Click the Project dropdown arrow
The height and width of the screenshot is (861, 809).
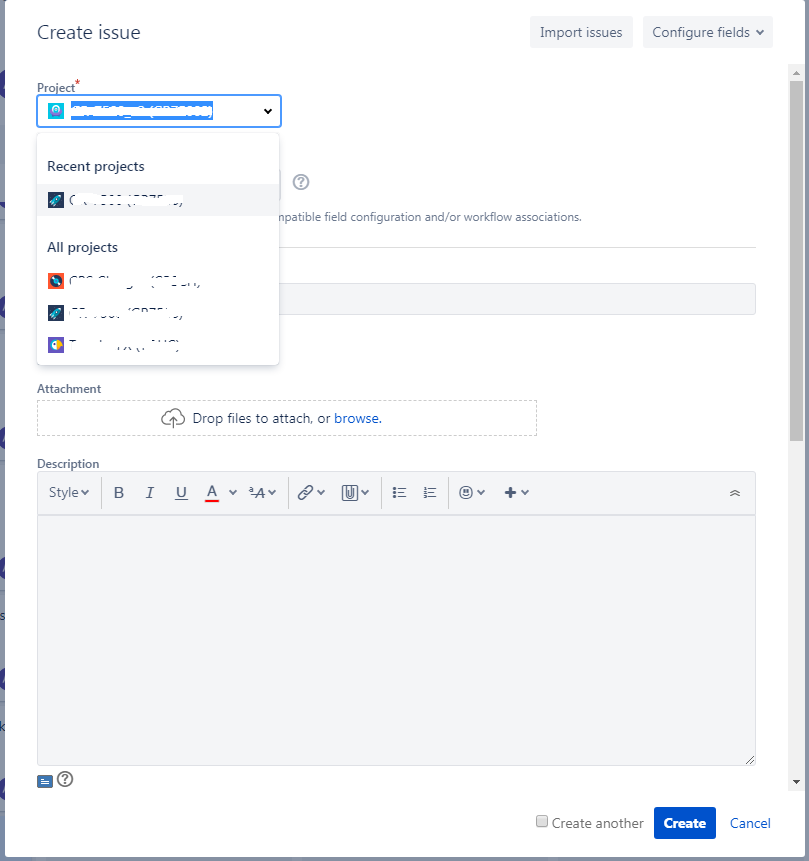click(267, 111)
